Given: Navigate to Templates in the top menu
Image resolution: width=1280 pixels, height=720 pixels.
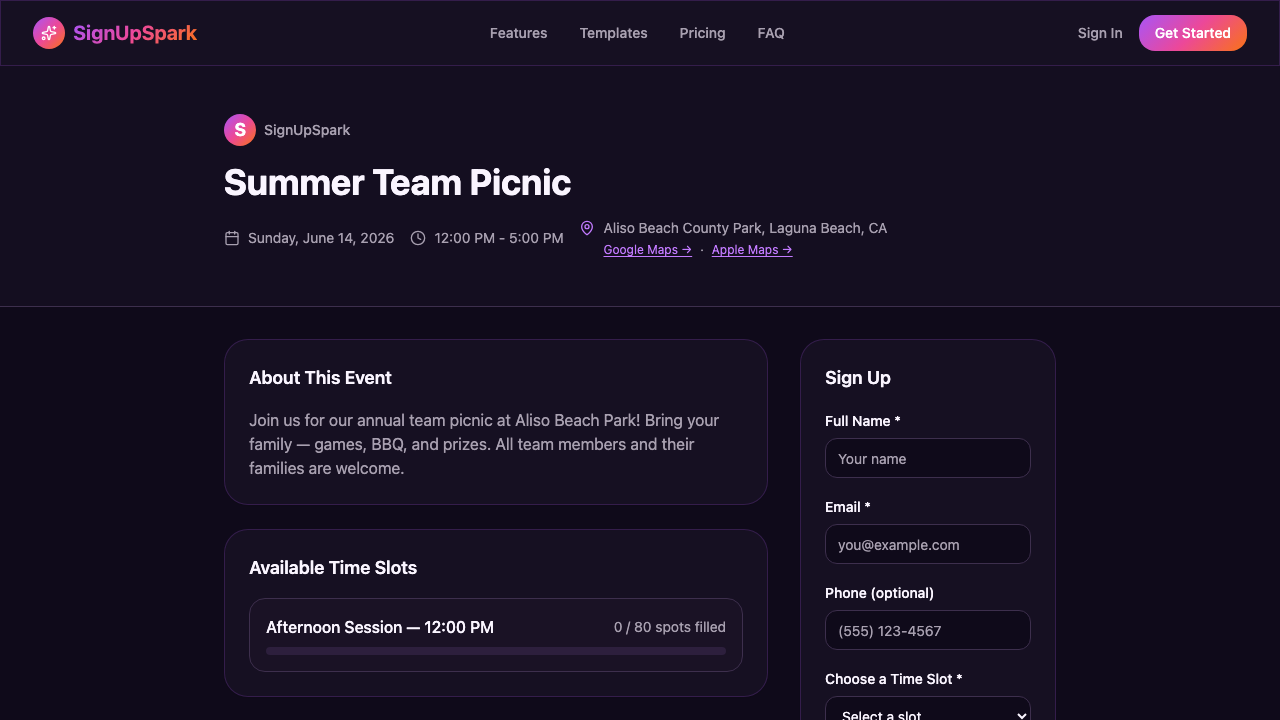Looking at the screenshot, I should tap(613, 33).
